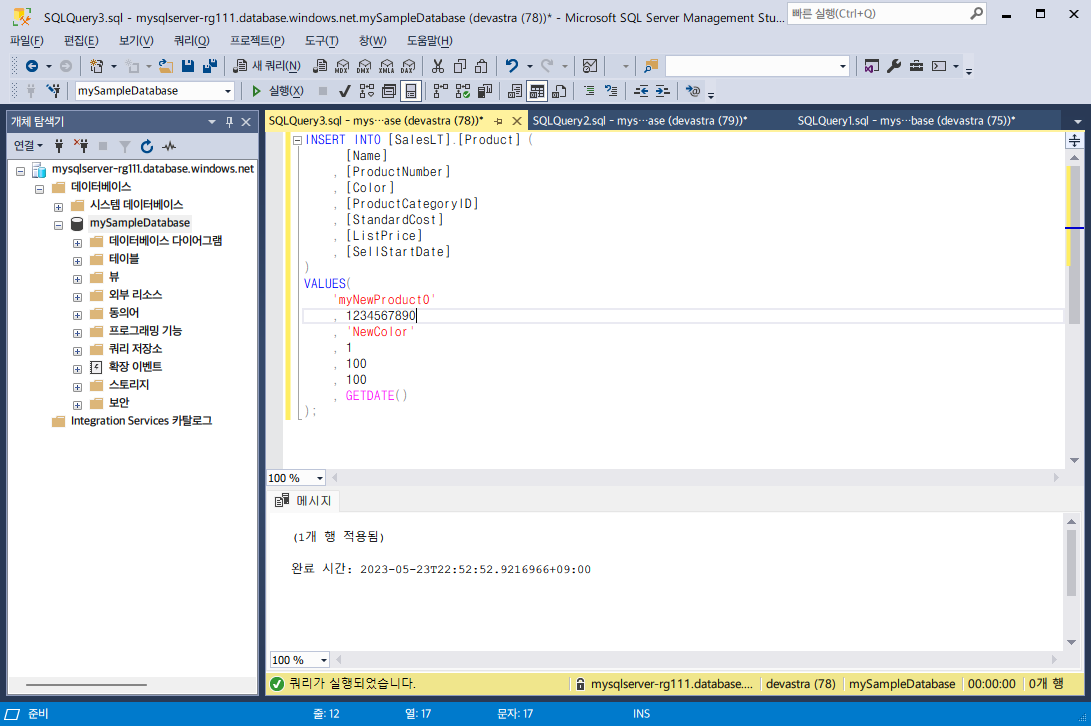The height and width of the screenshot is (726, 1091).
Task: Open the Query Options icon
Action: 389,90
